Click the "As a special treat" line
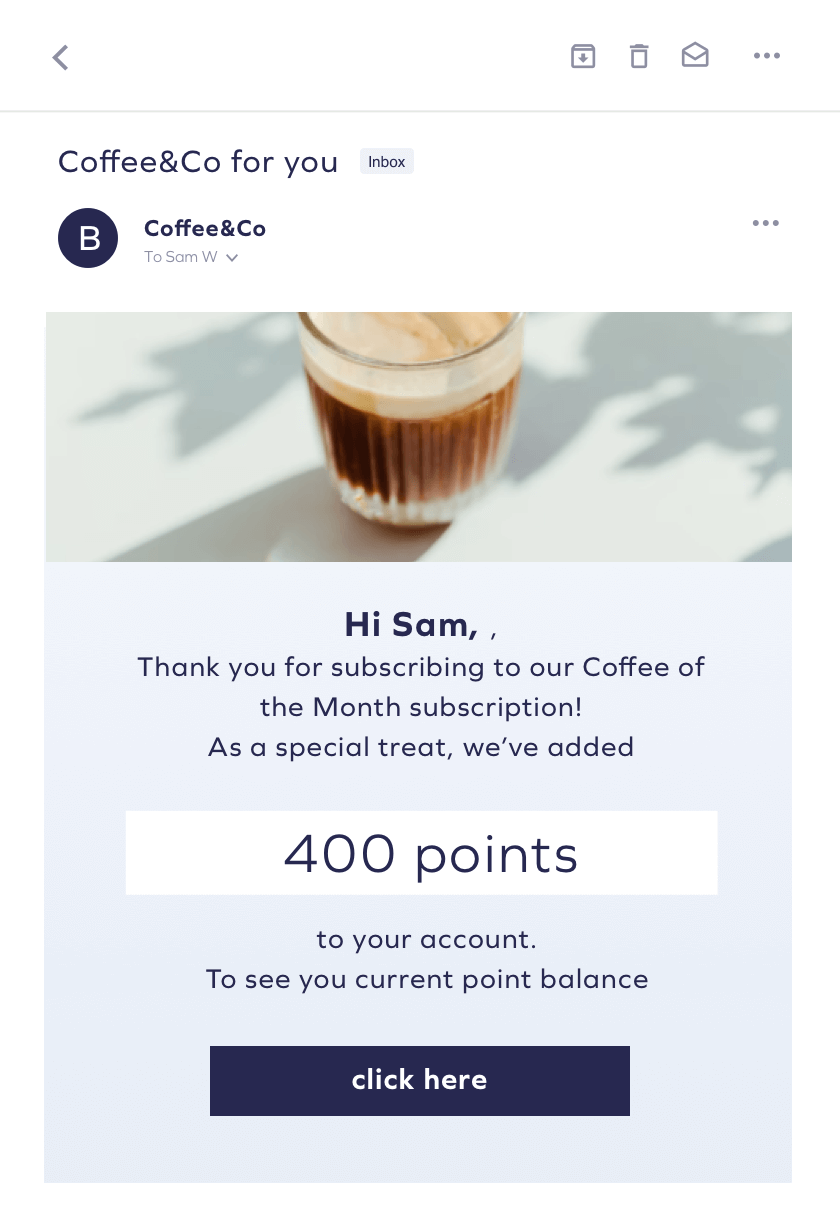 [x=421, y=747]
